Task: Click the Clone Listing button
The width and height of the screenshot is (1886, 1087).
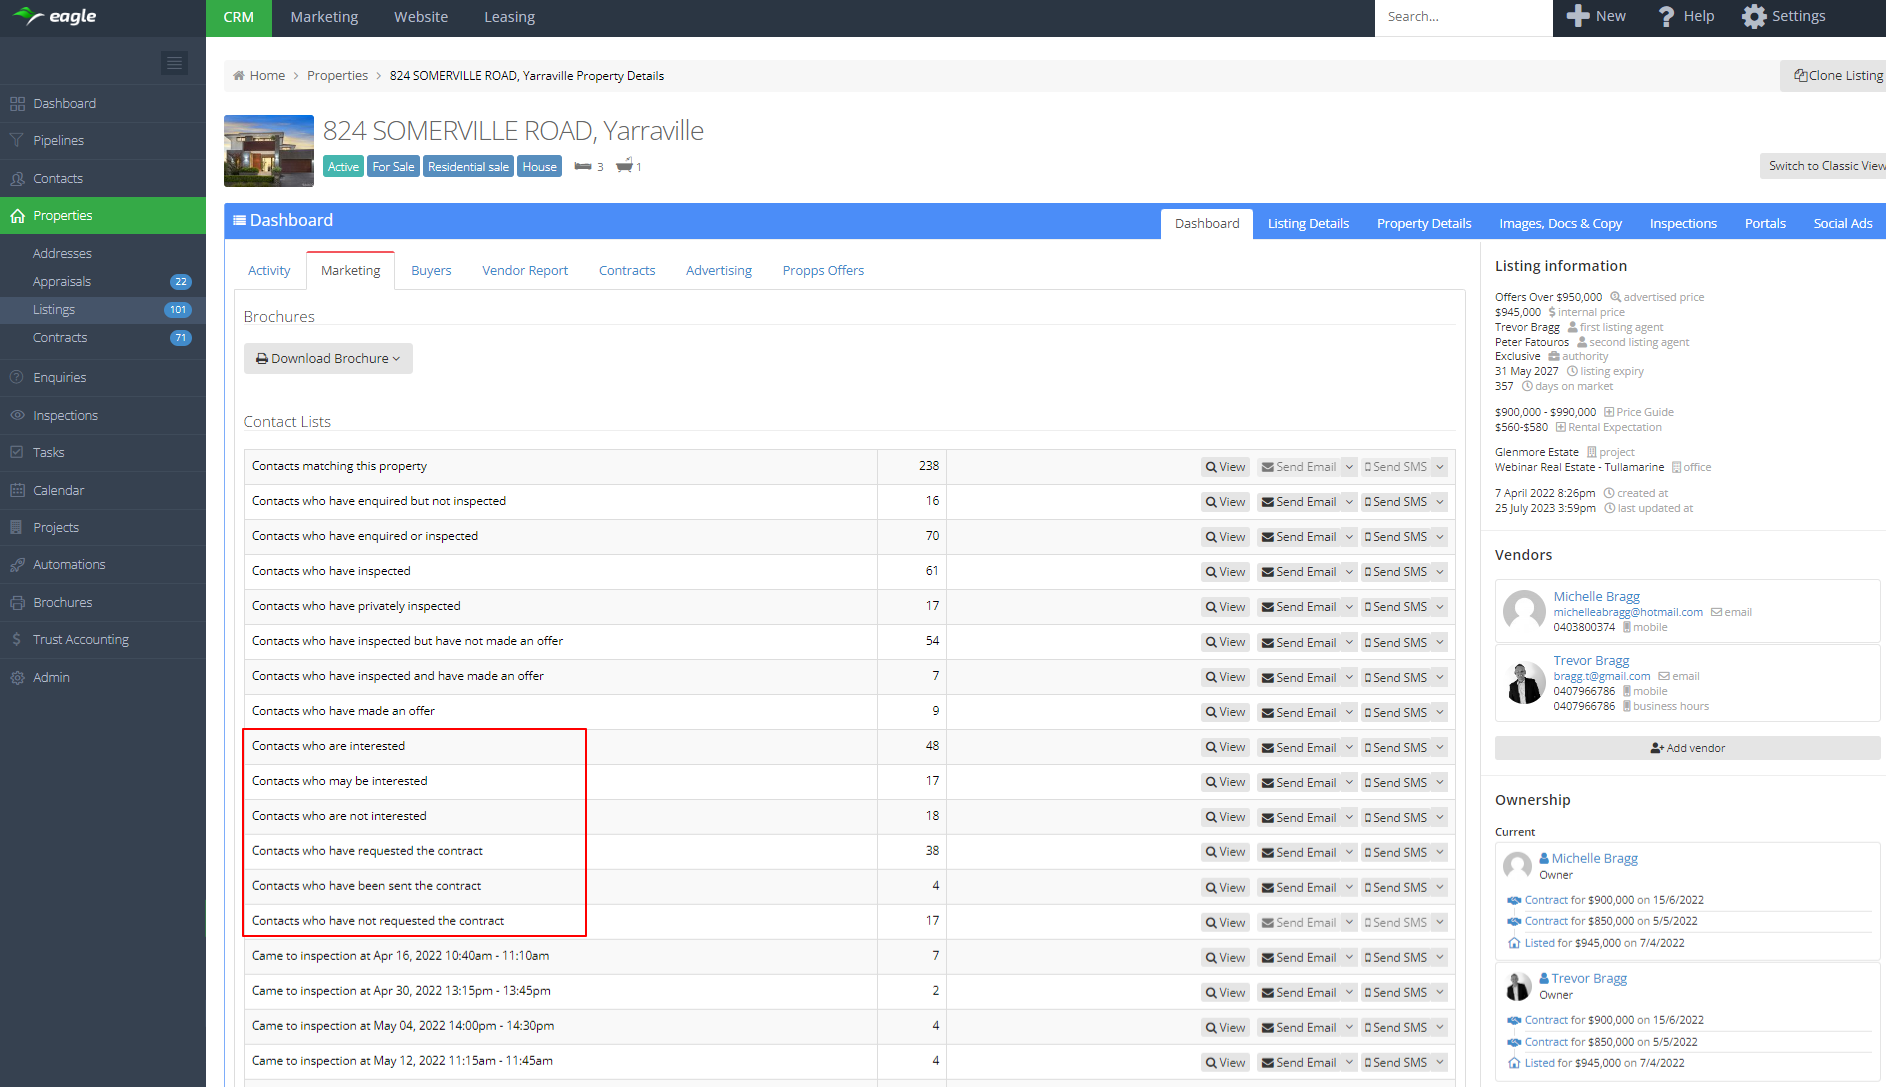Action: (1837, 76)
